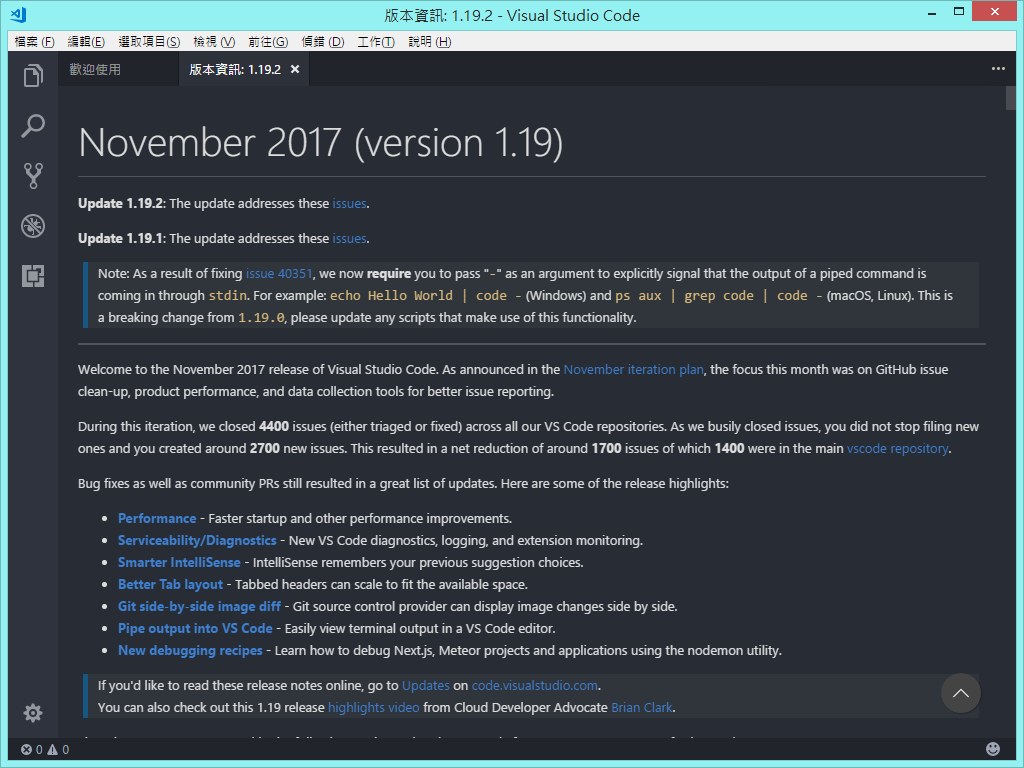Viewport: 1024px width, 768px height.
Task: Open the November iteration plan link
Action: click(x=633, y=370)
